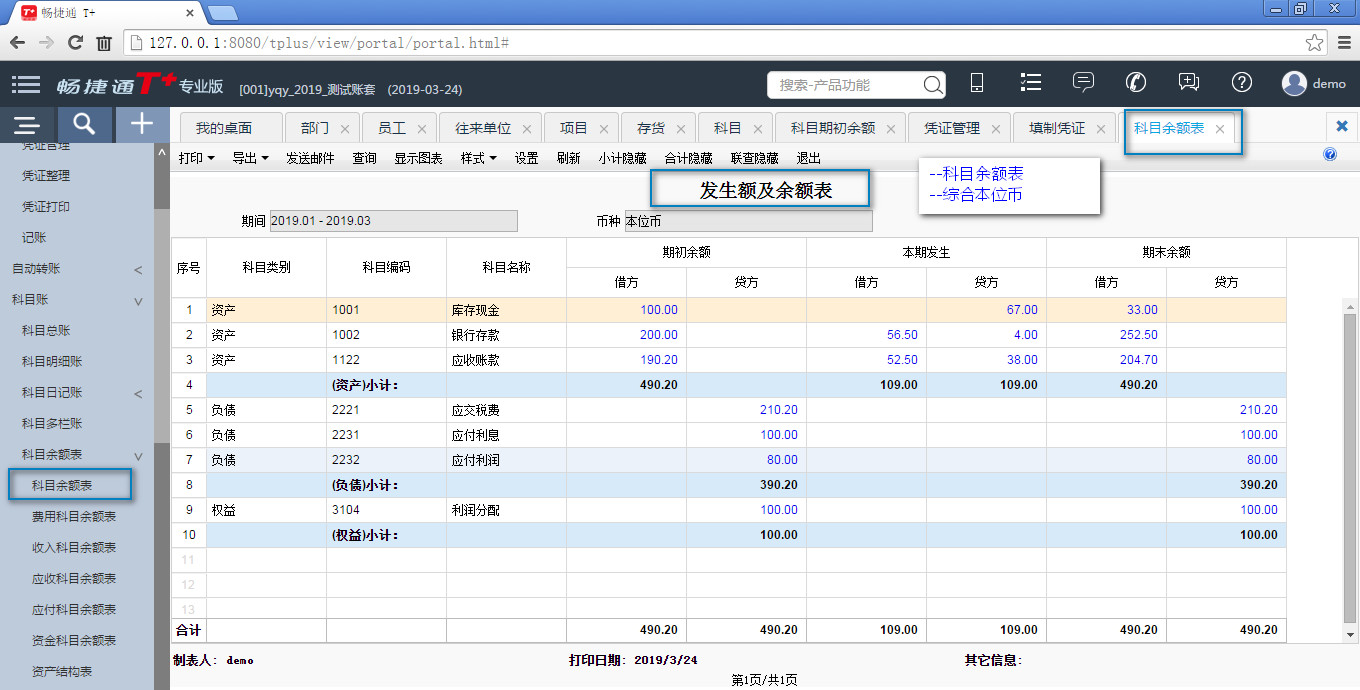Image resolution: width=1360 pixels, height=690 pixels.
Task: Bookmark page with star icon
Action: point(1315,43)
